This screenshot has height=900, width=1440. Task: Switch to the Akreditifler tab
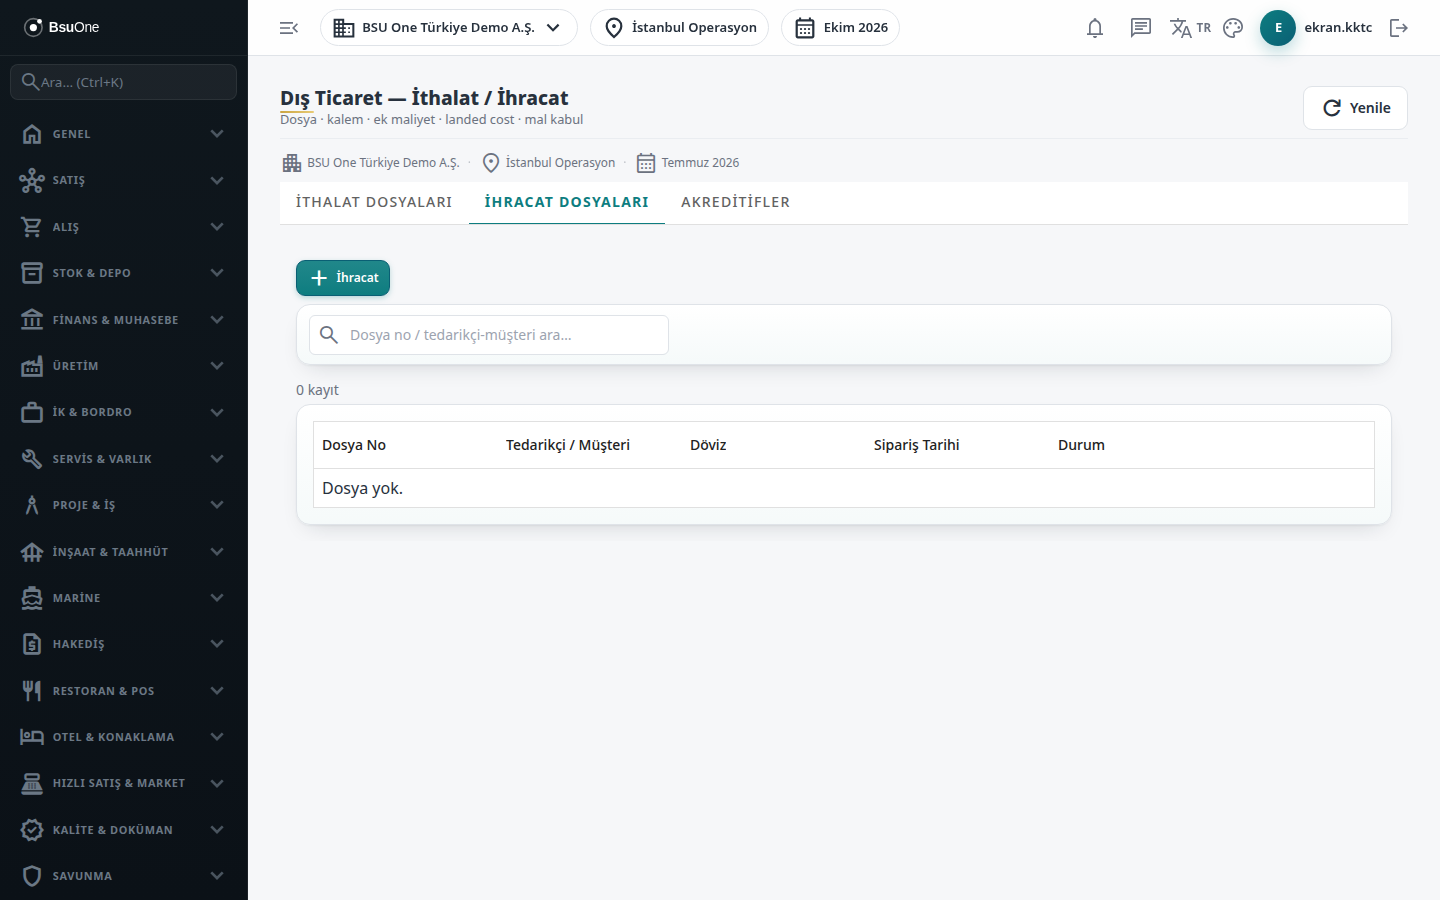point(736,202)
